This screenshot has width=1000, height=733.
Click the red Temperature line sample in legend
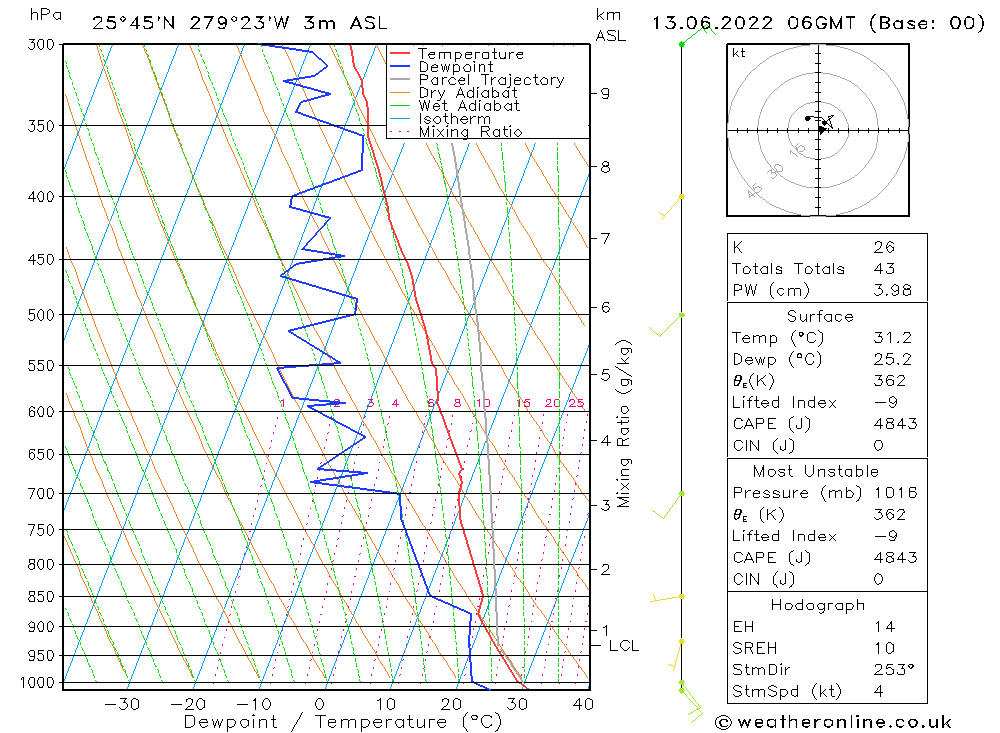pos(400,53)
